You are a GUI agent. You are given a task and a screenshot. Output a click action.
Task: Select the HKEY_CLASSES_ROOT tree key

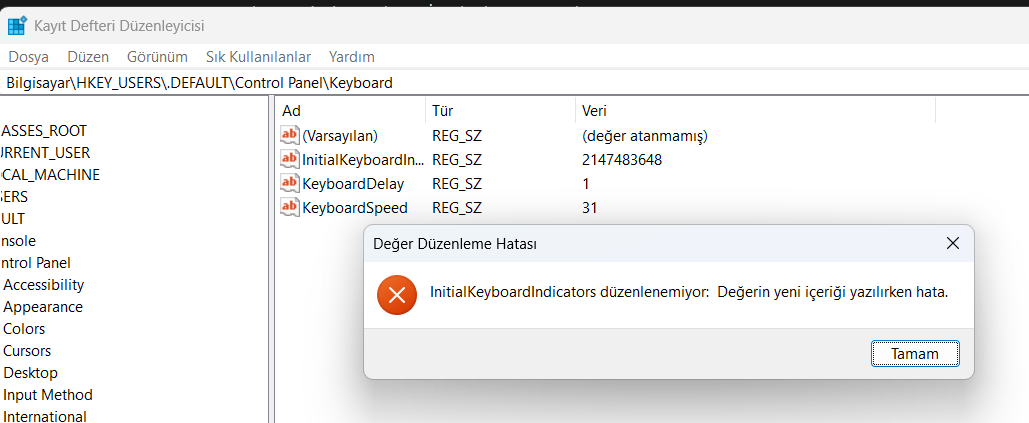pyautogui.click(x=43, y=131)
